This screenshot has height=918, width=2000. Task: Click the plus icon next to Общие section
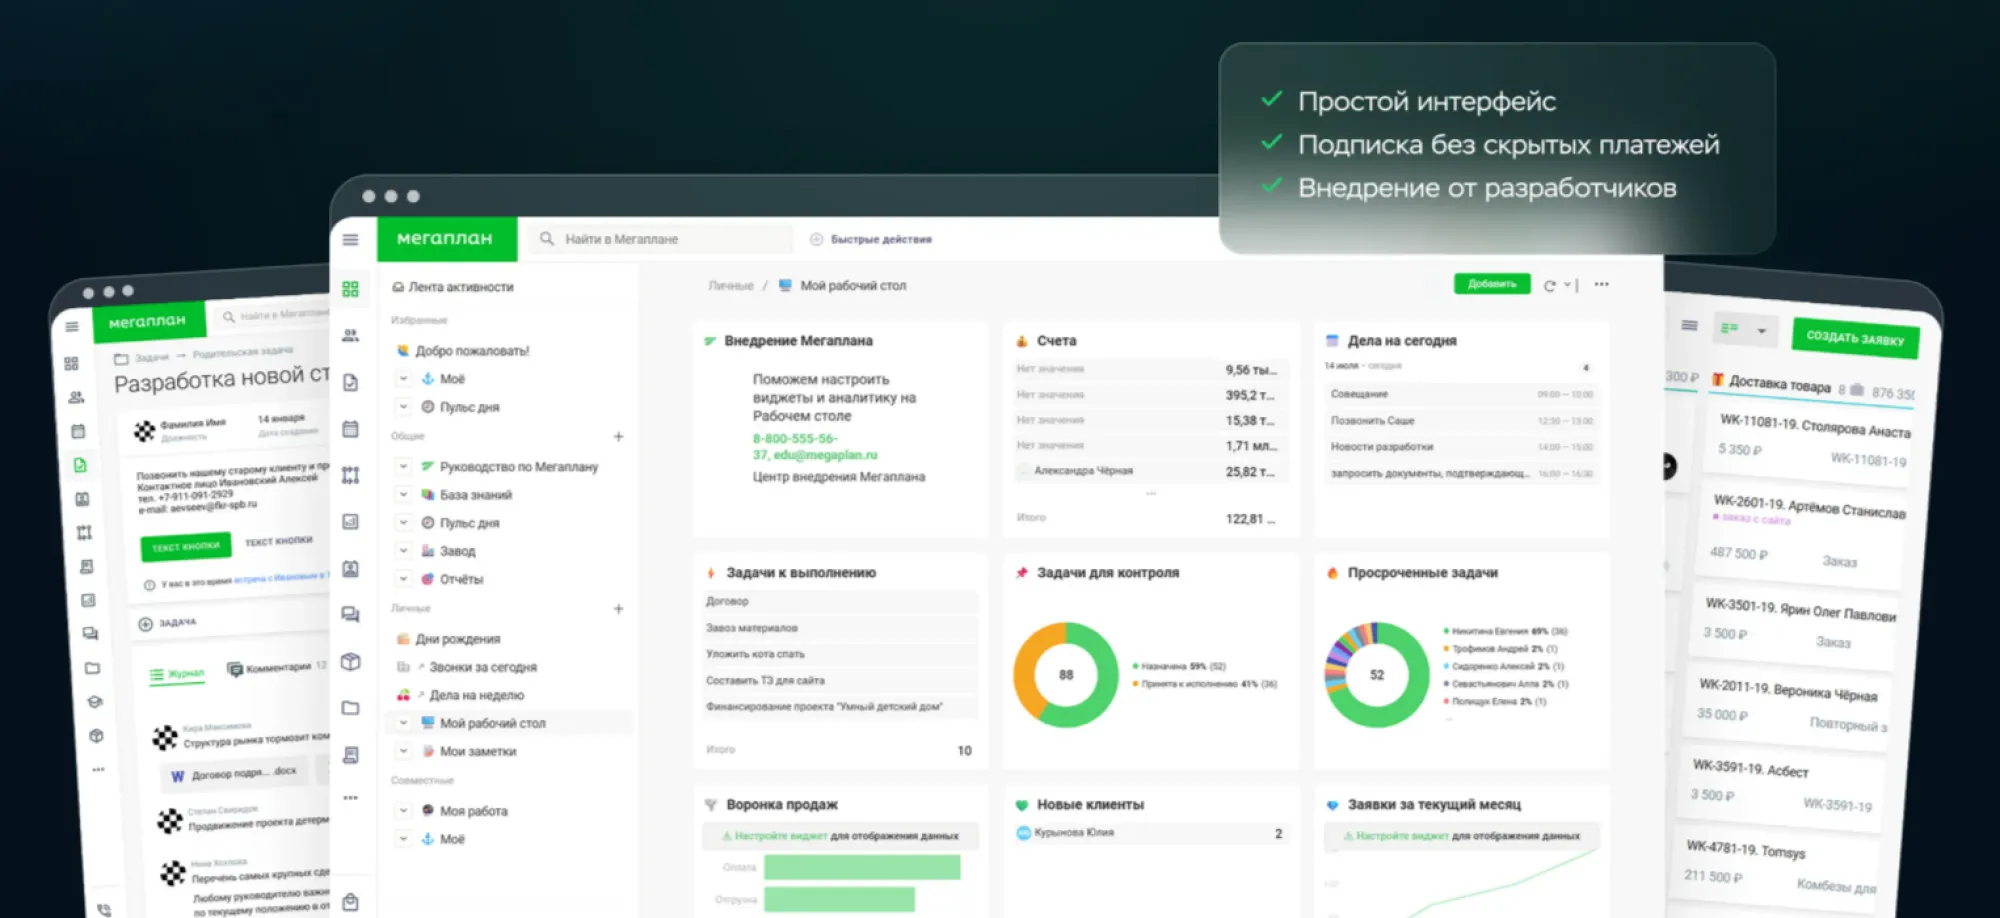(x=618, y=437)
